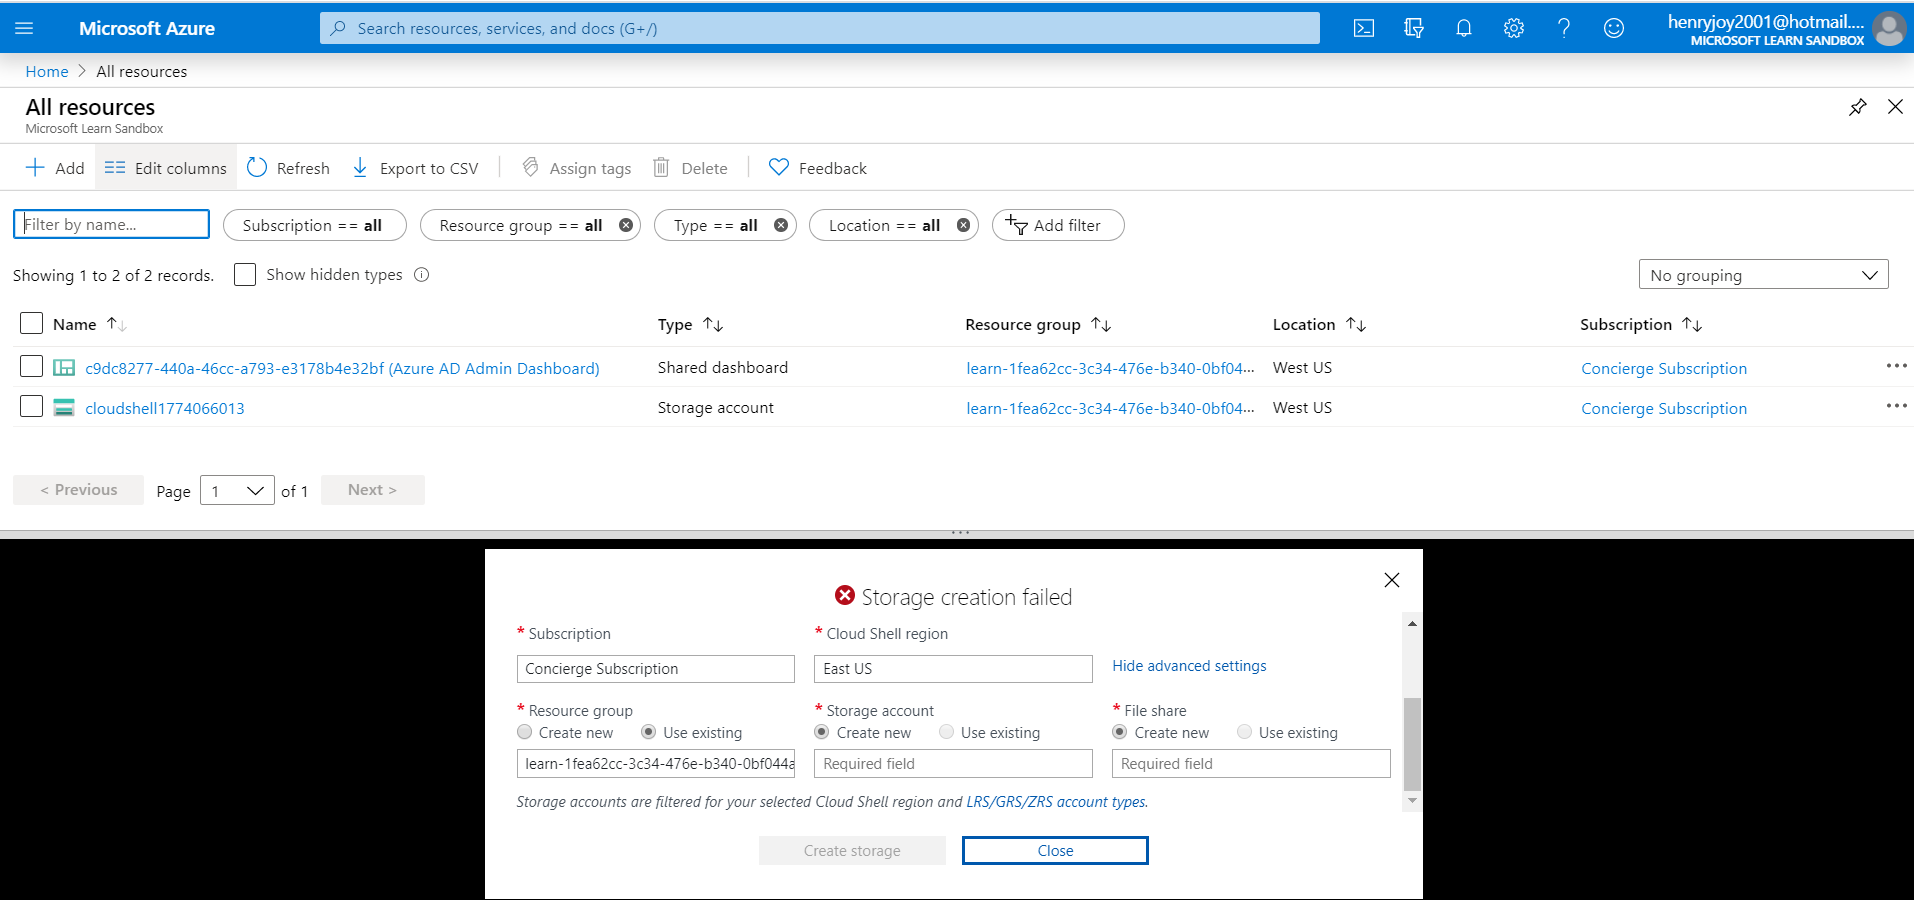Check the cloudshell1774066013 row checkbox
The image size is (1914, 900).
pos(31,406)
